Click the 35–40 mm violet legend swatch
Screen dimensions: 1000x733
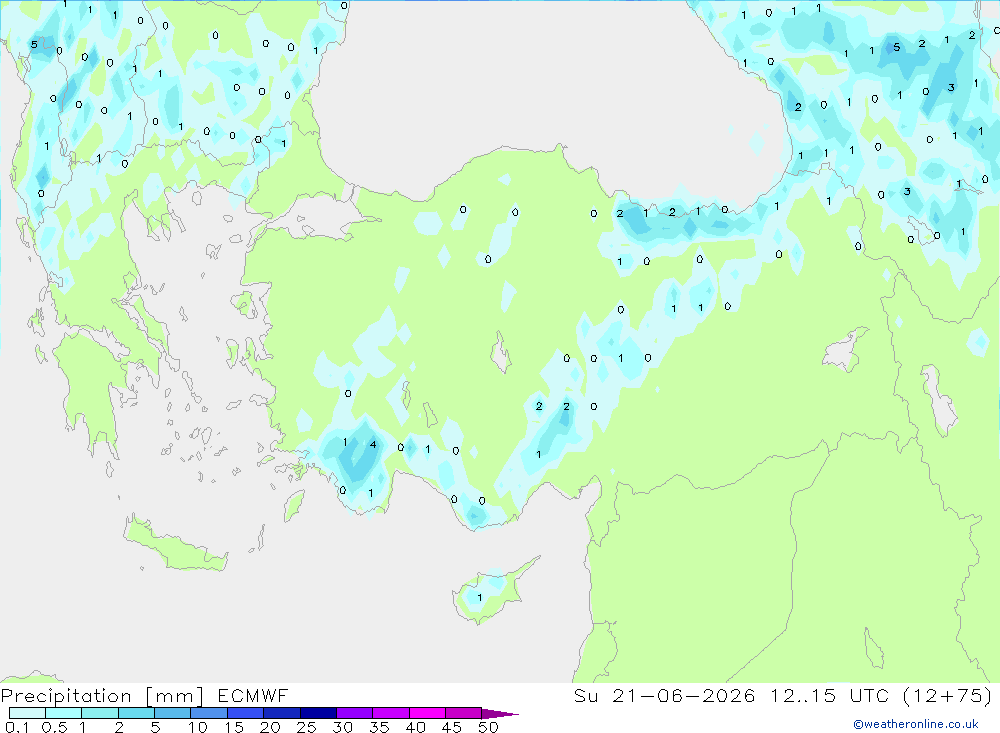(391, 713)
